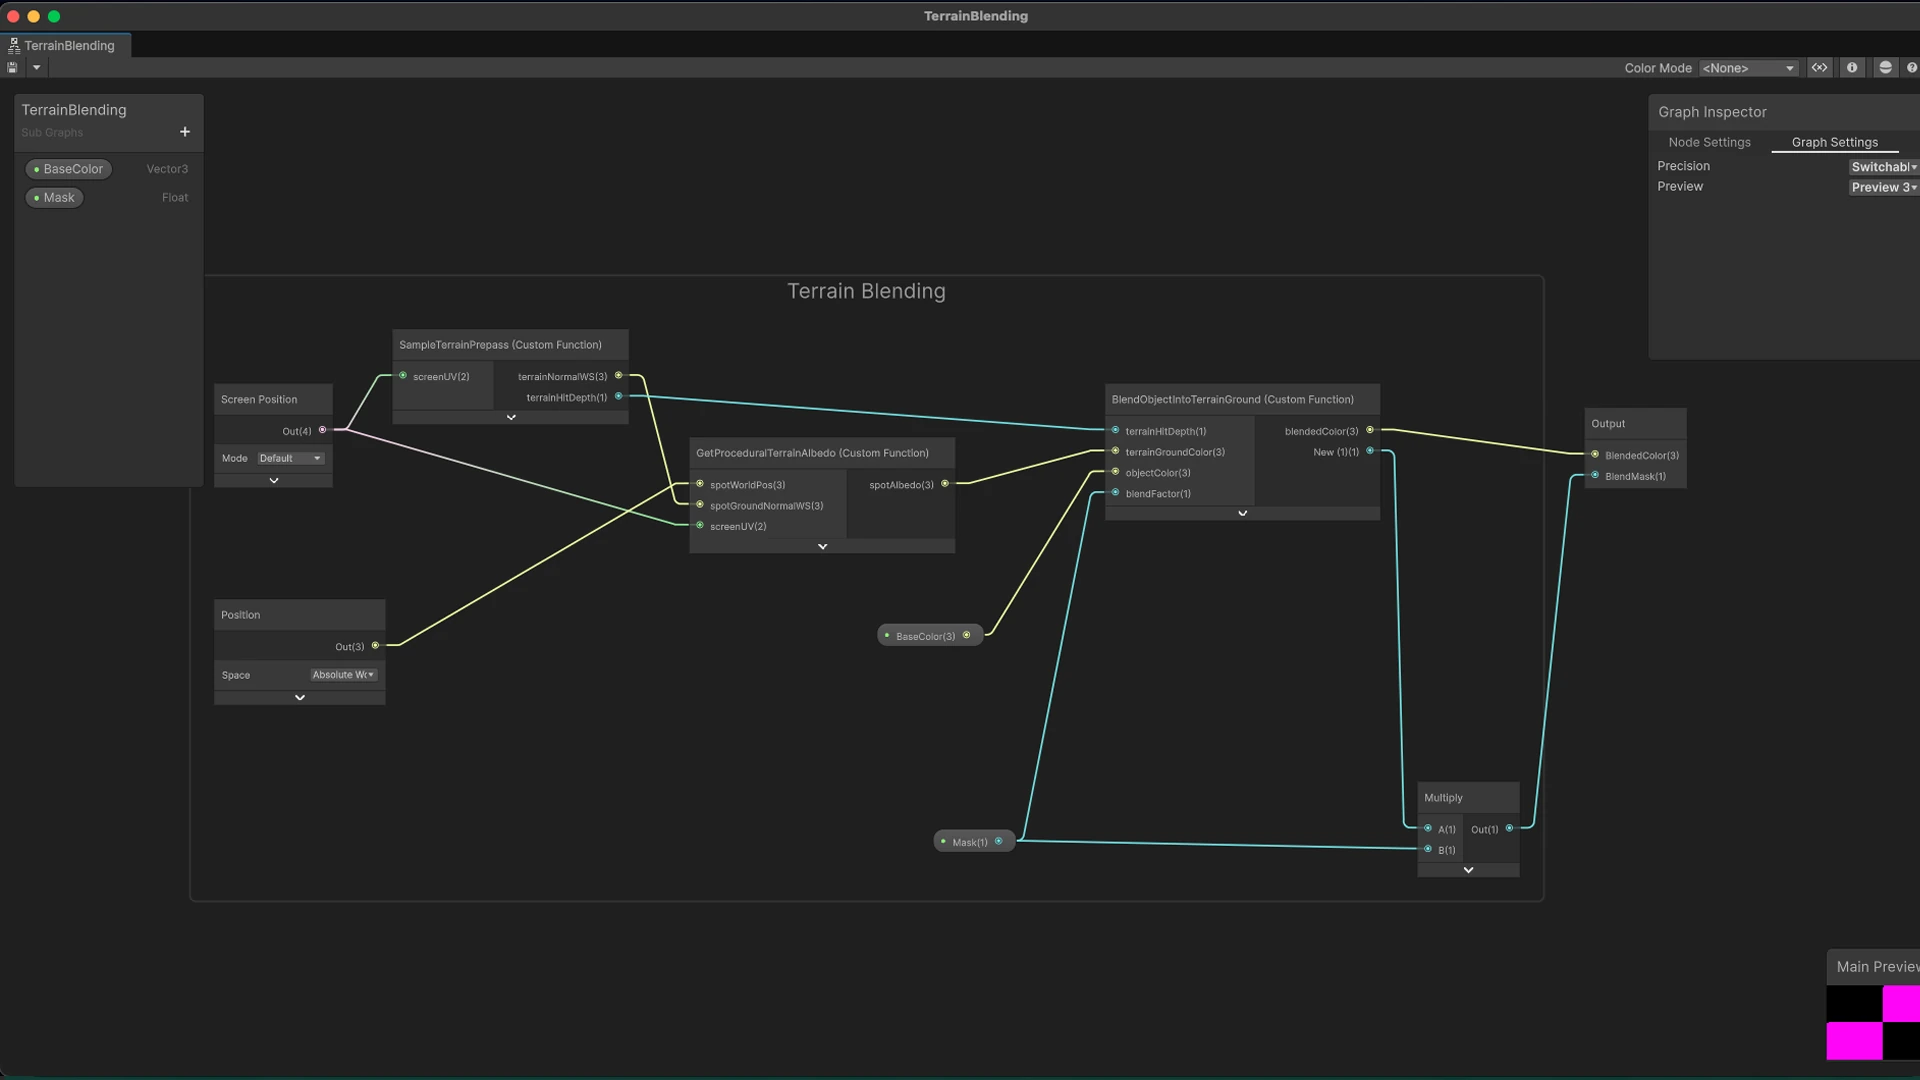This screenshot has width=1920, height=1080.
Task: Click Output BlendedColor(3) input port
Action: [1595, 455]
